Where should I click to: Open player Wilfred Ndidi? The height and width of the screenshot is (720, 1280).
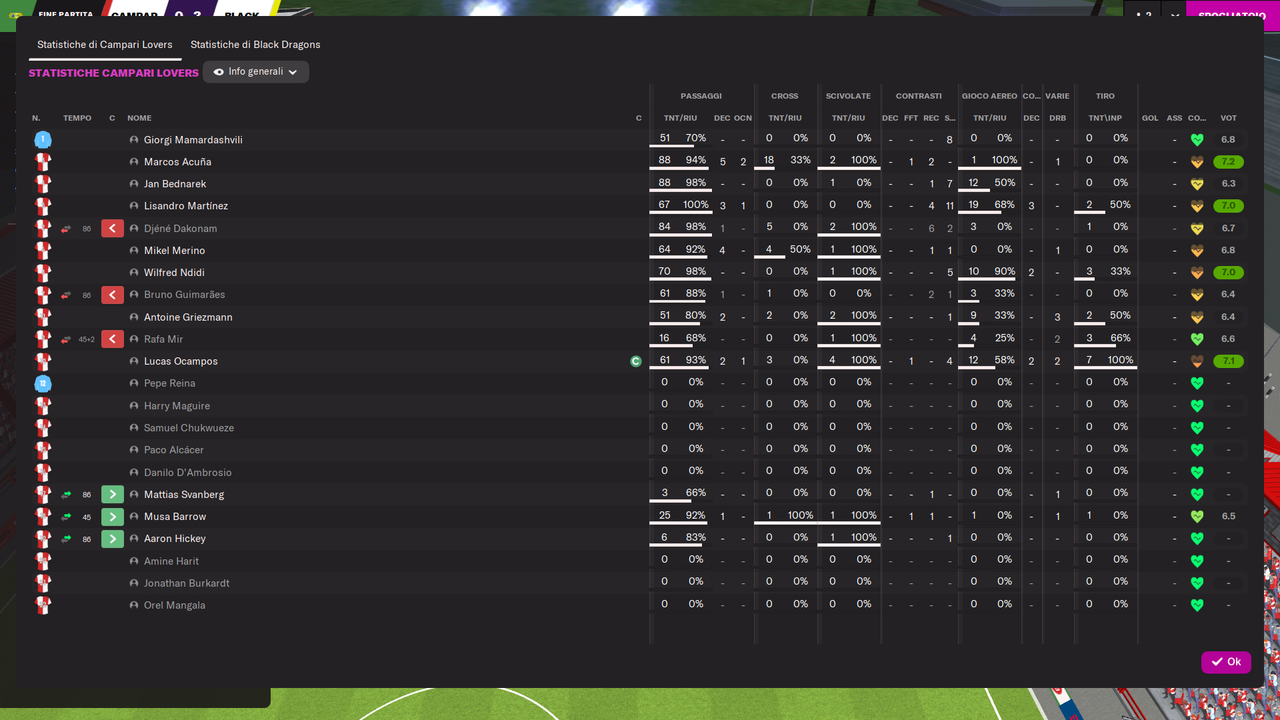(x=174, y=273)
